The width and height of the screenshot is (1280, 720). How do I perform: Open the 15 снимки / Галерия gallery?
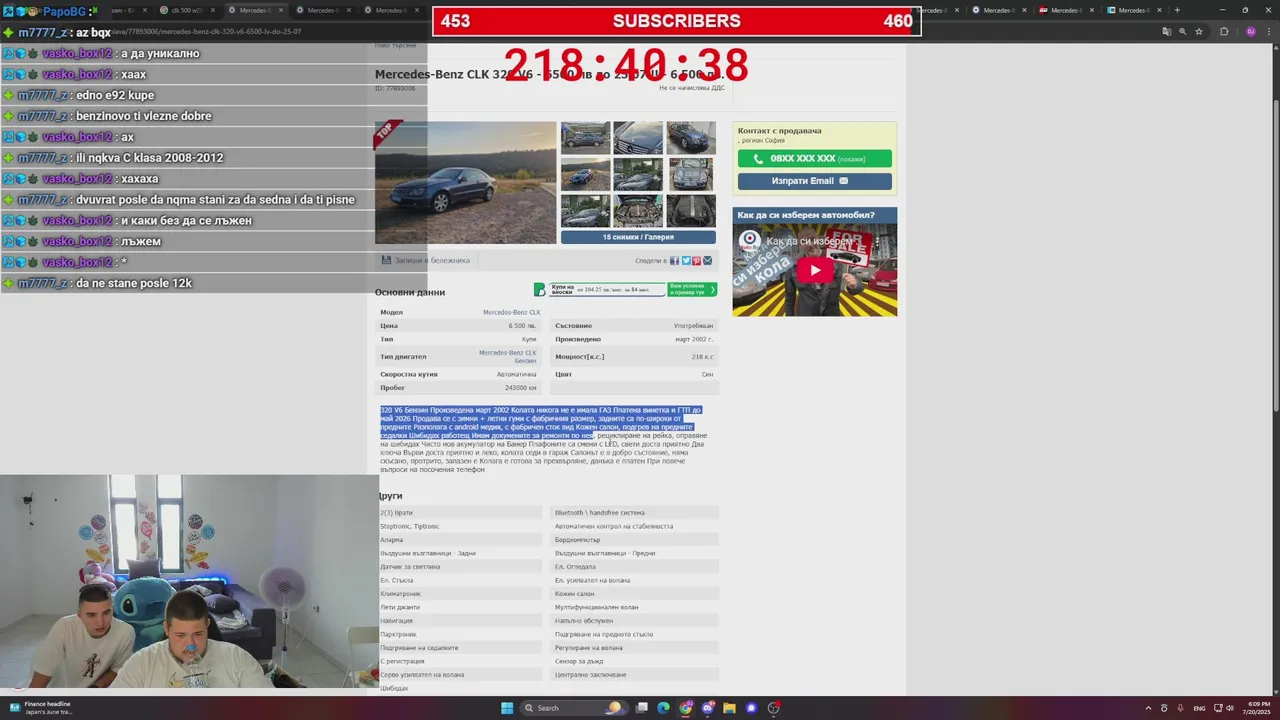[638, 237]
